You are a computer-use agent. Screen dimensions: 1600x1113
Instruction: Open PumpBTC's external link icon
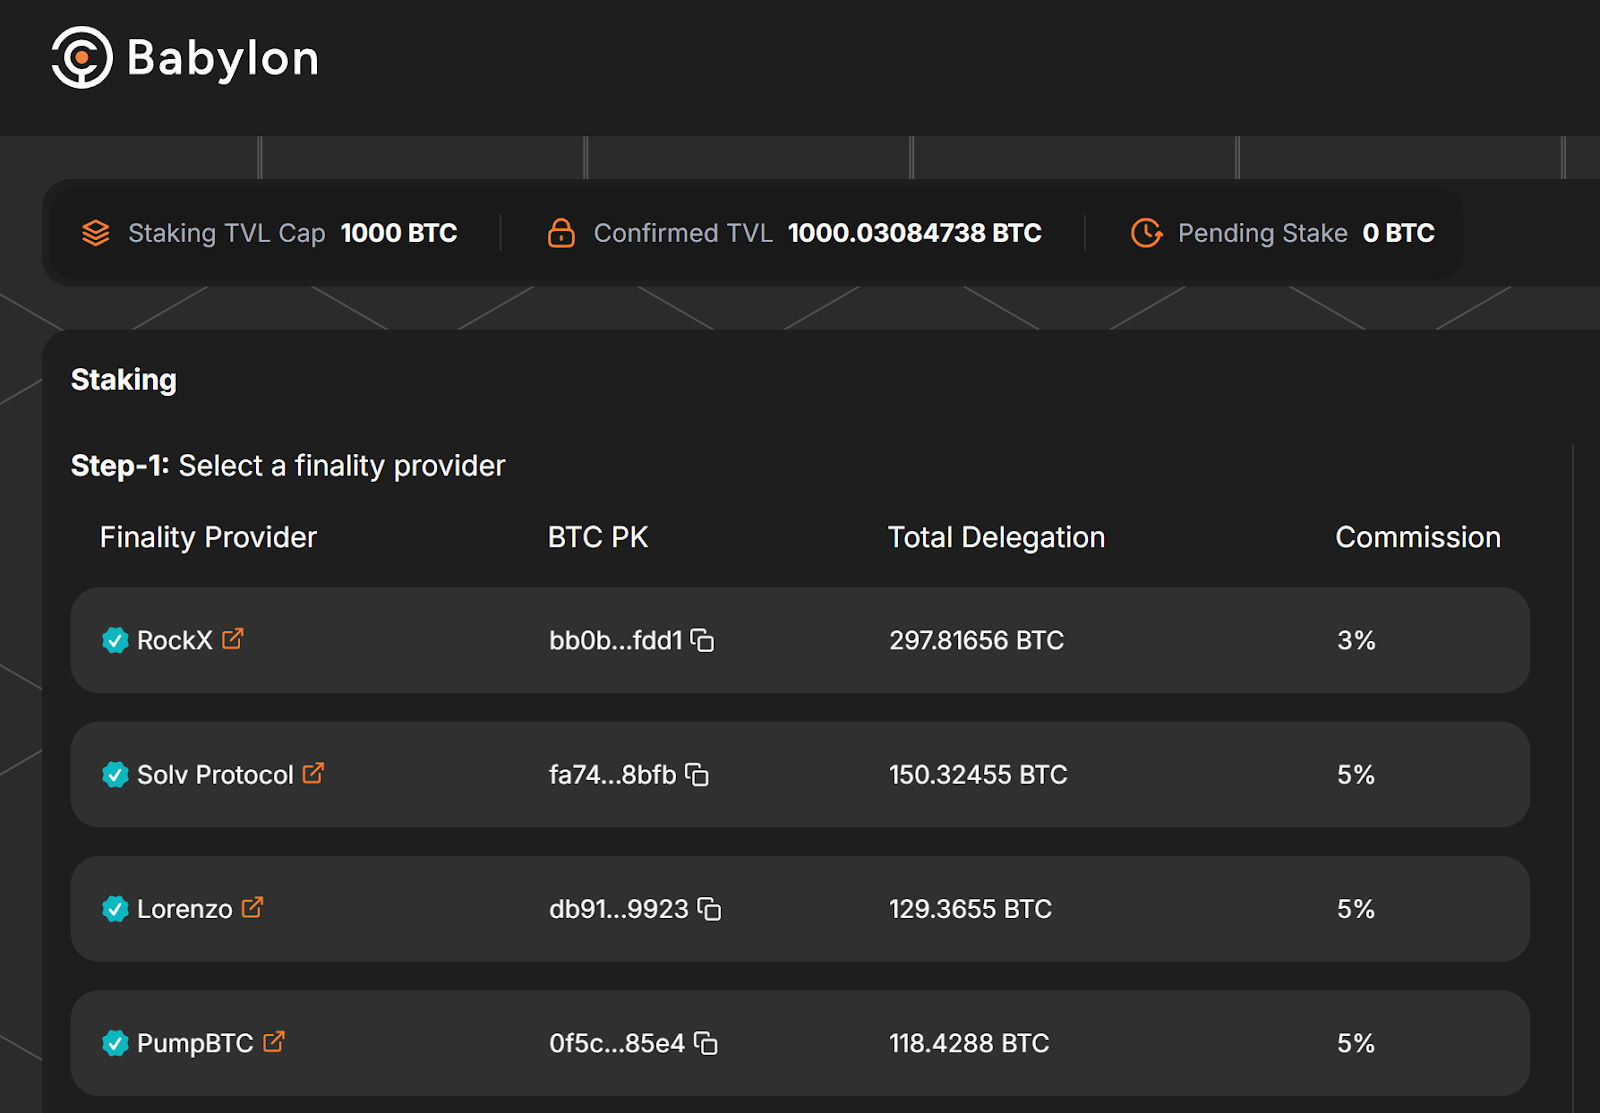(x=274, y=1042)
